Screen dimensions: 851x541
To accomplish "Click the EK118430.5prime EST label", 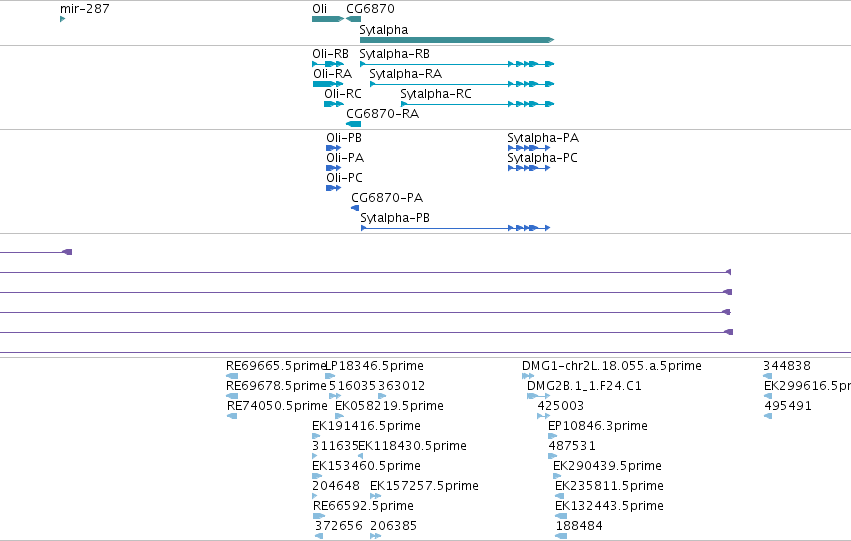I will (412, 446).
